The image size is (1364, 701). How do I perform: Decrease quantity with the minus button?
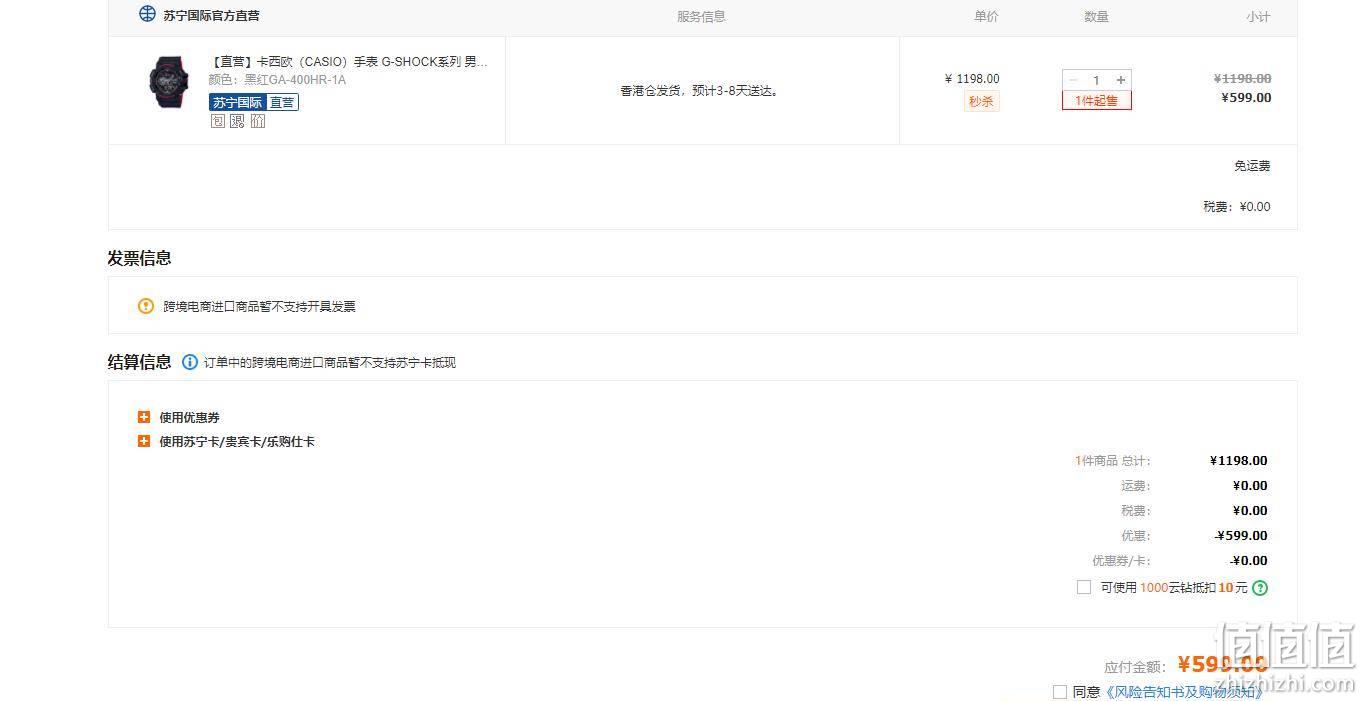pos(1073,80)
